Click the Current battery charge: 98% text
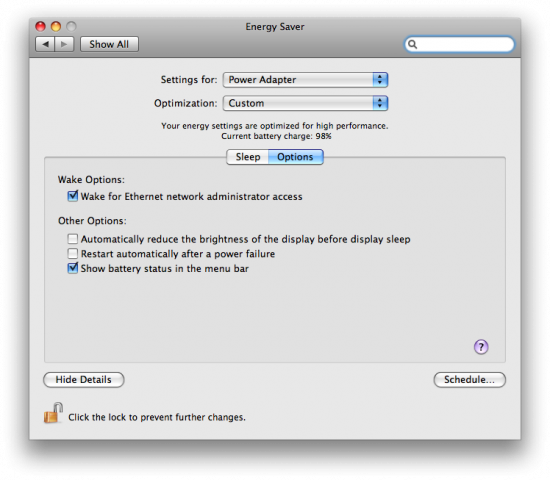The image size is (550, 480). (x=276, y=136)
